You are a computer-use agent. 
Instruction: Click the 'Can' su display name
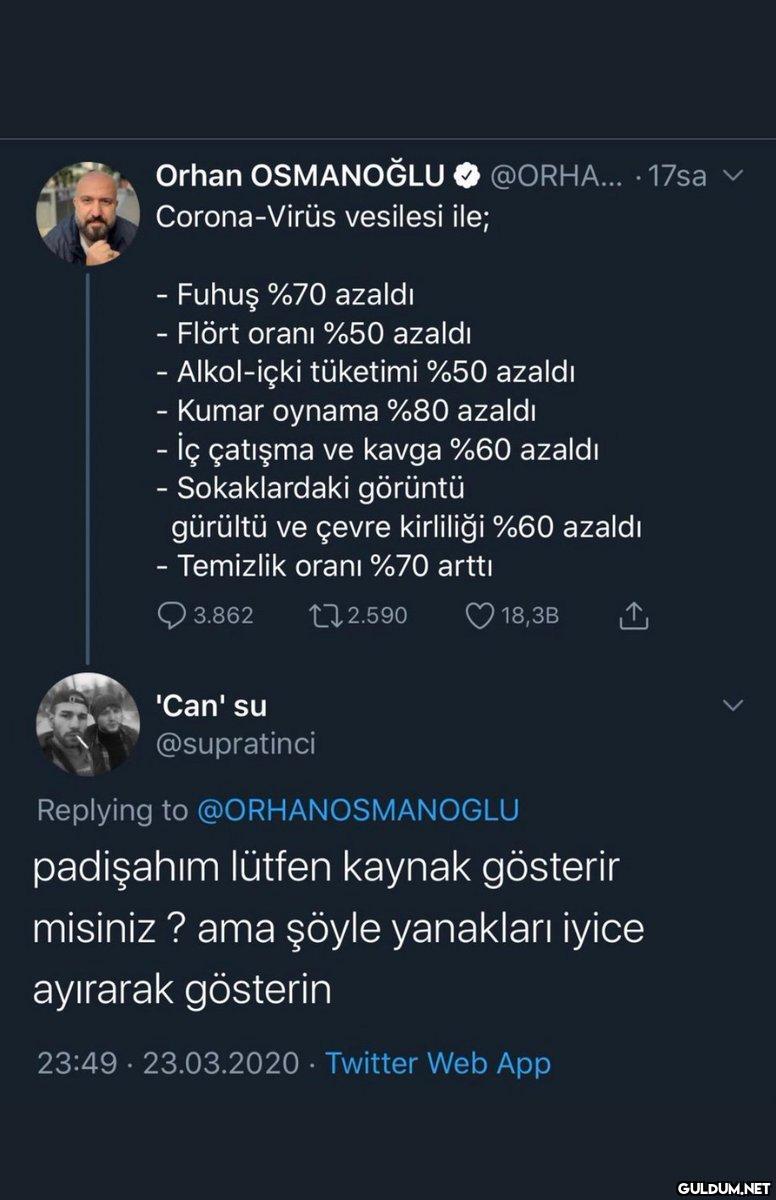212,705
